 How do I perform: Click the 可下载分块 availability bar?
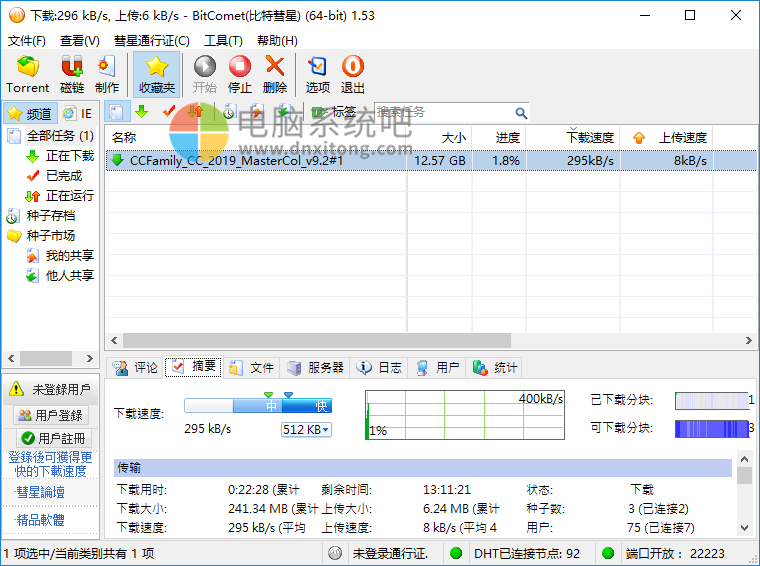tap(712, 428)
